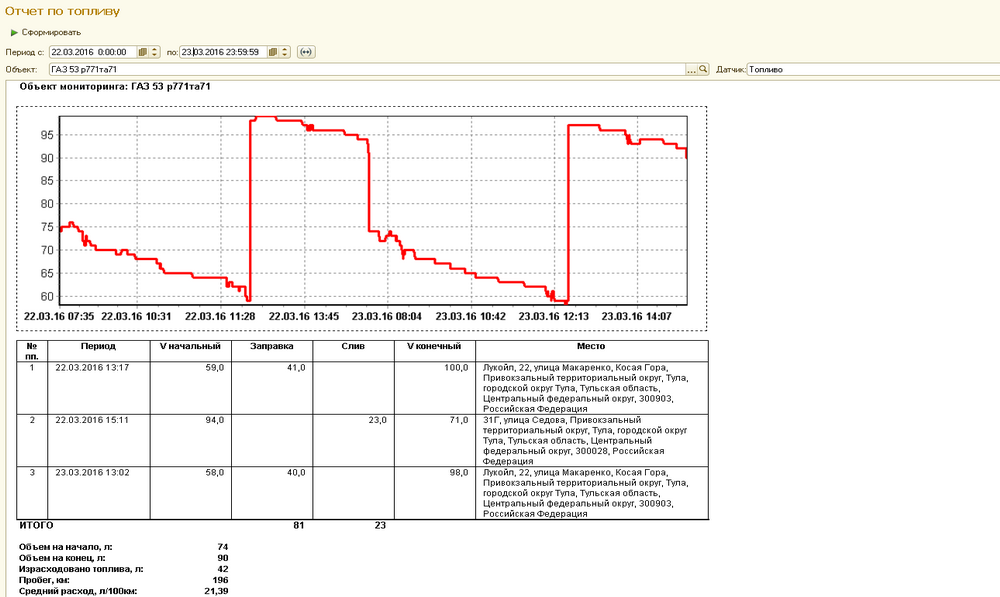Click the Сформировать report button
The height and width of the screenshot is (597, 1000).
pyautogui.click(x=46, y=33)
